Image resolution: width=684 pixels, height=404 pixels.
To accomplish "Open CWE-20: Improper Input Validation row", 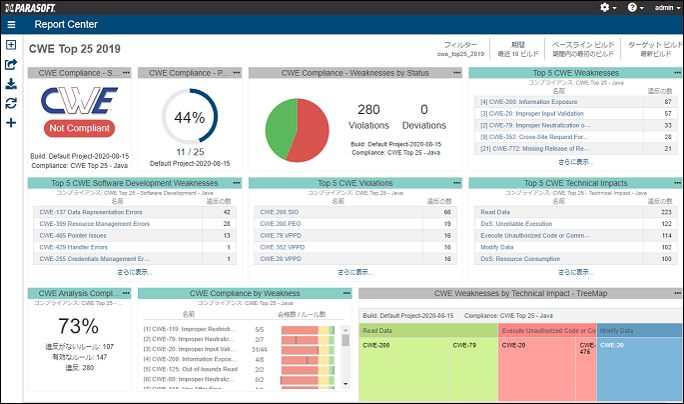I will (x=576, y=113).
